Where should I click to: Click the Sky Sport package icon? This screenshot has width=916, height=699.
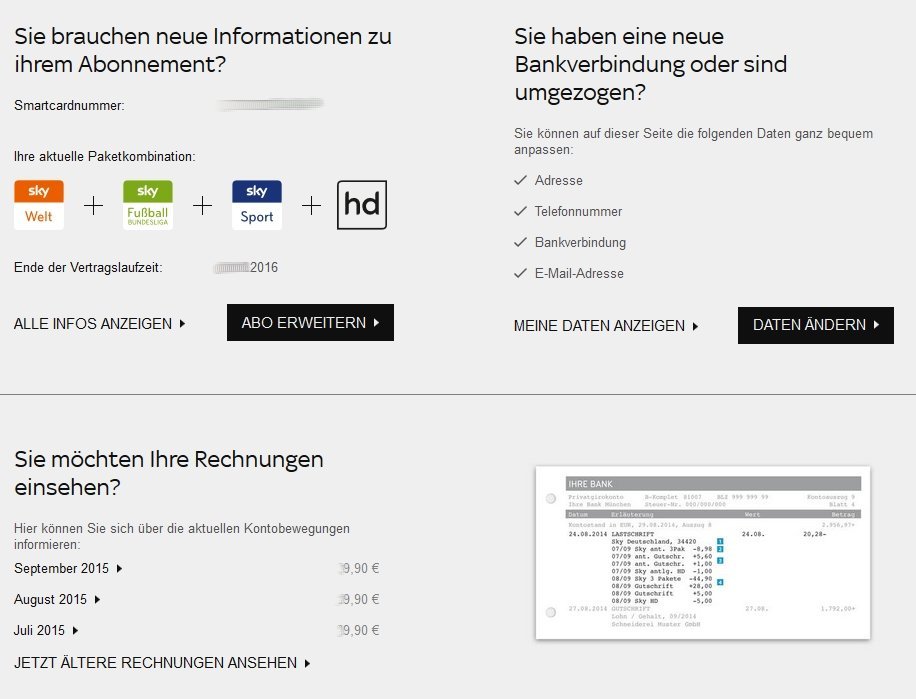click(257, 205)
